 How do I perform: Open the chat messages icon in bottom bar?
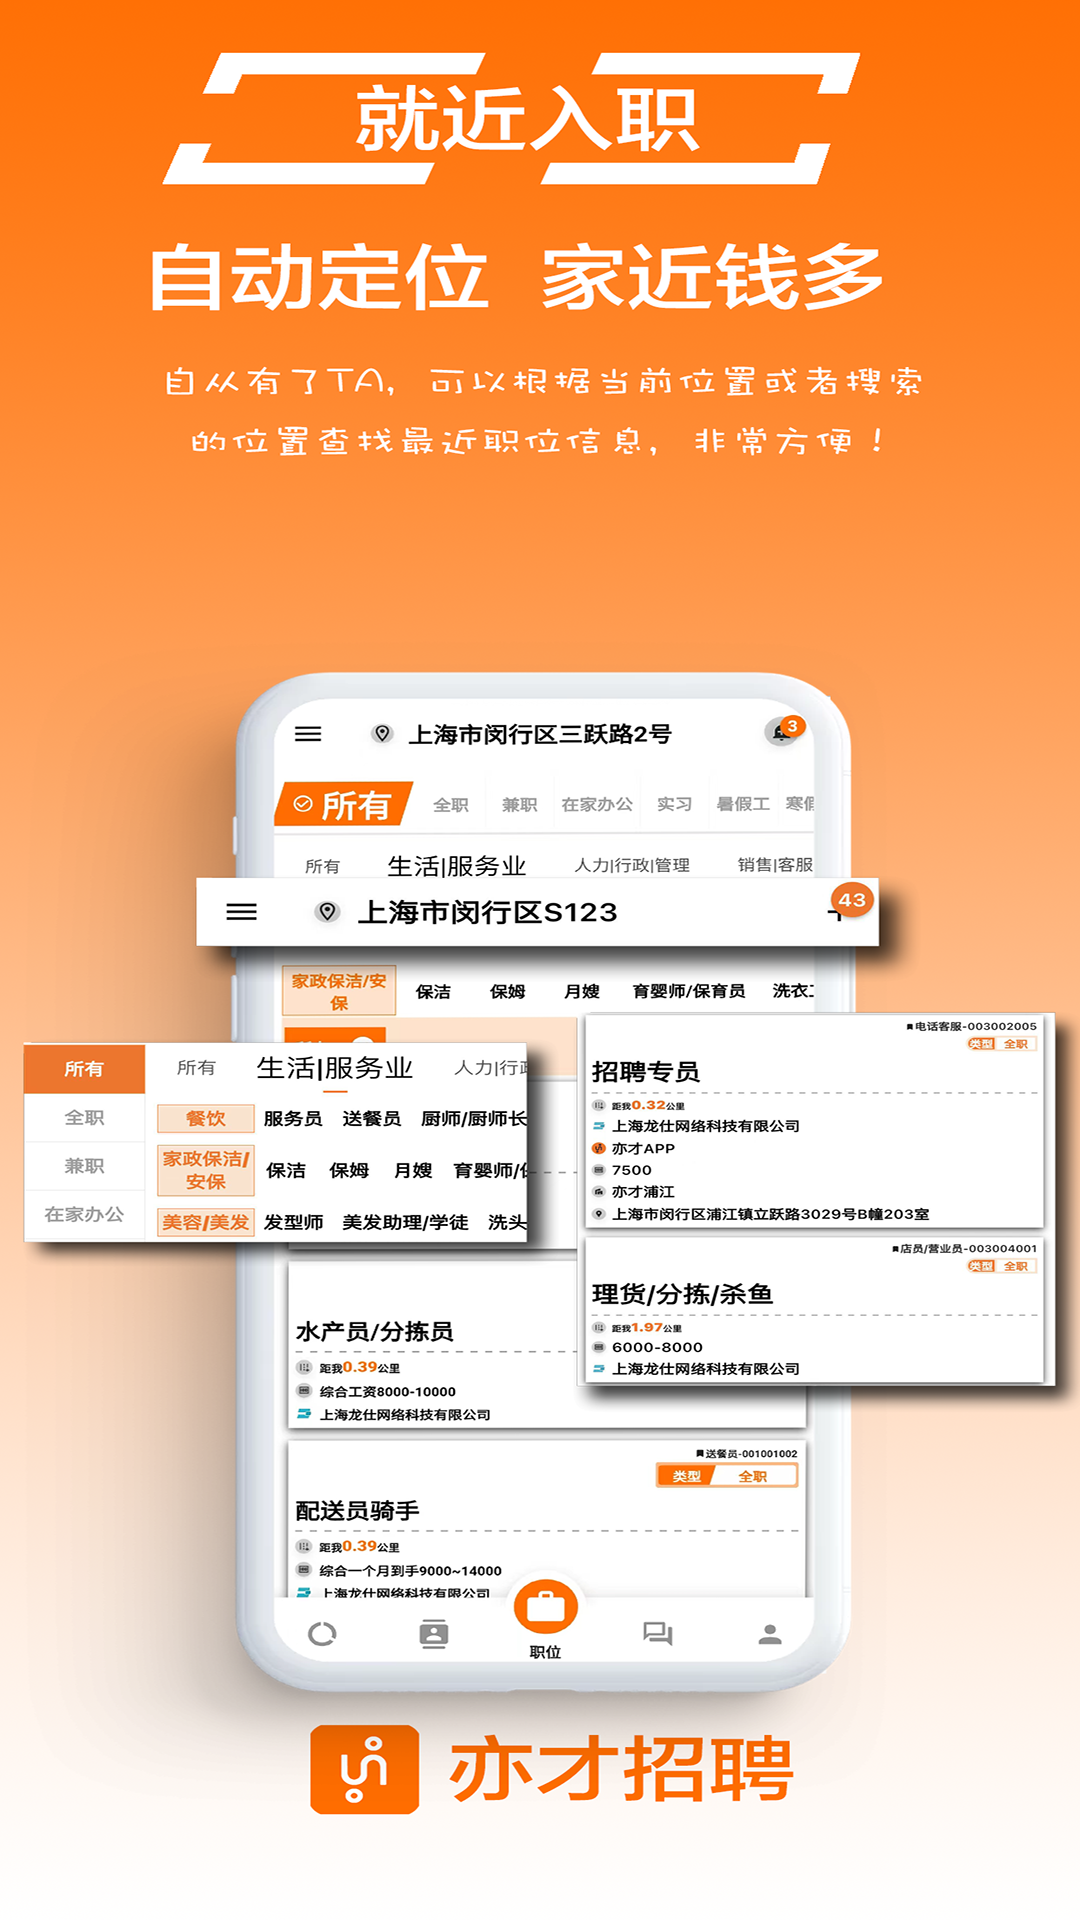[657, 1634]
